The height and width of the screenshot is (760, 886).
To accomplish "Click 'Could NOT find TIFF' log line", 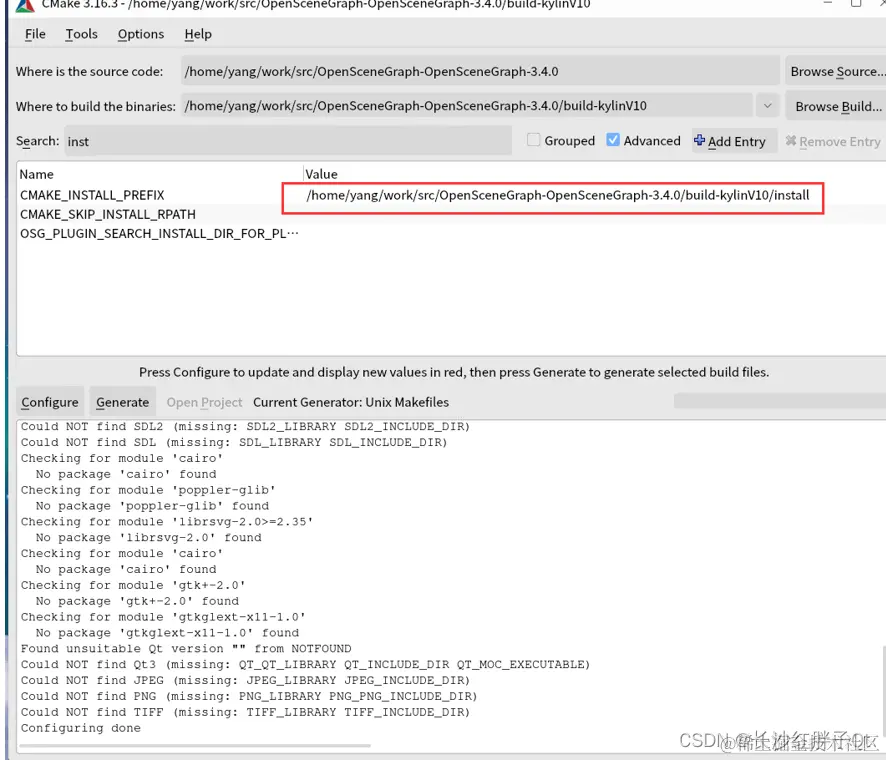I will click(x=245, y=712).
